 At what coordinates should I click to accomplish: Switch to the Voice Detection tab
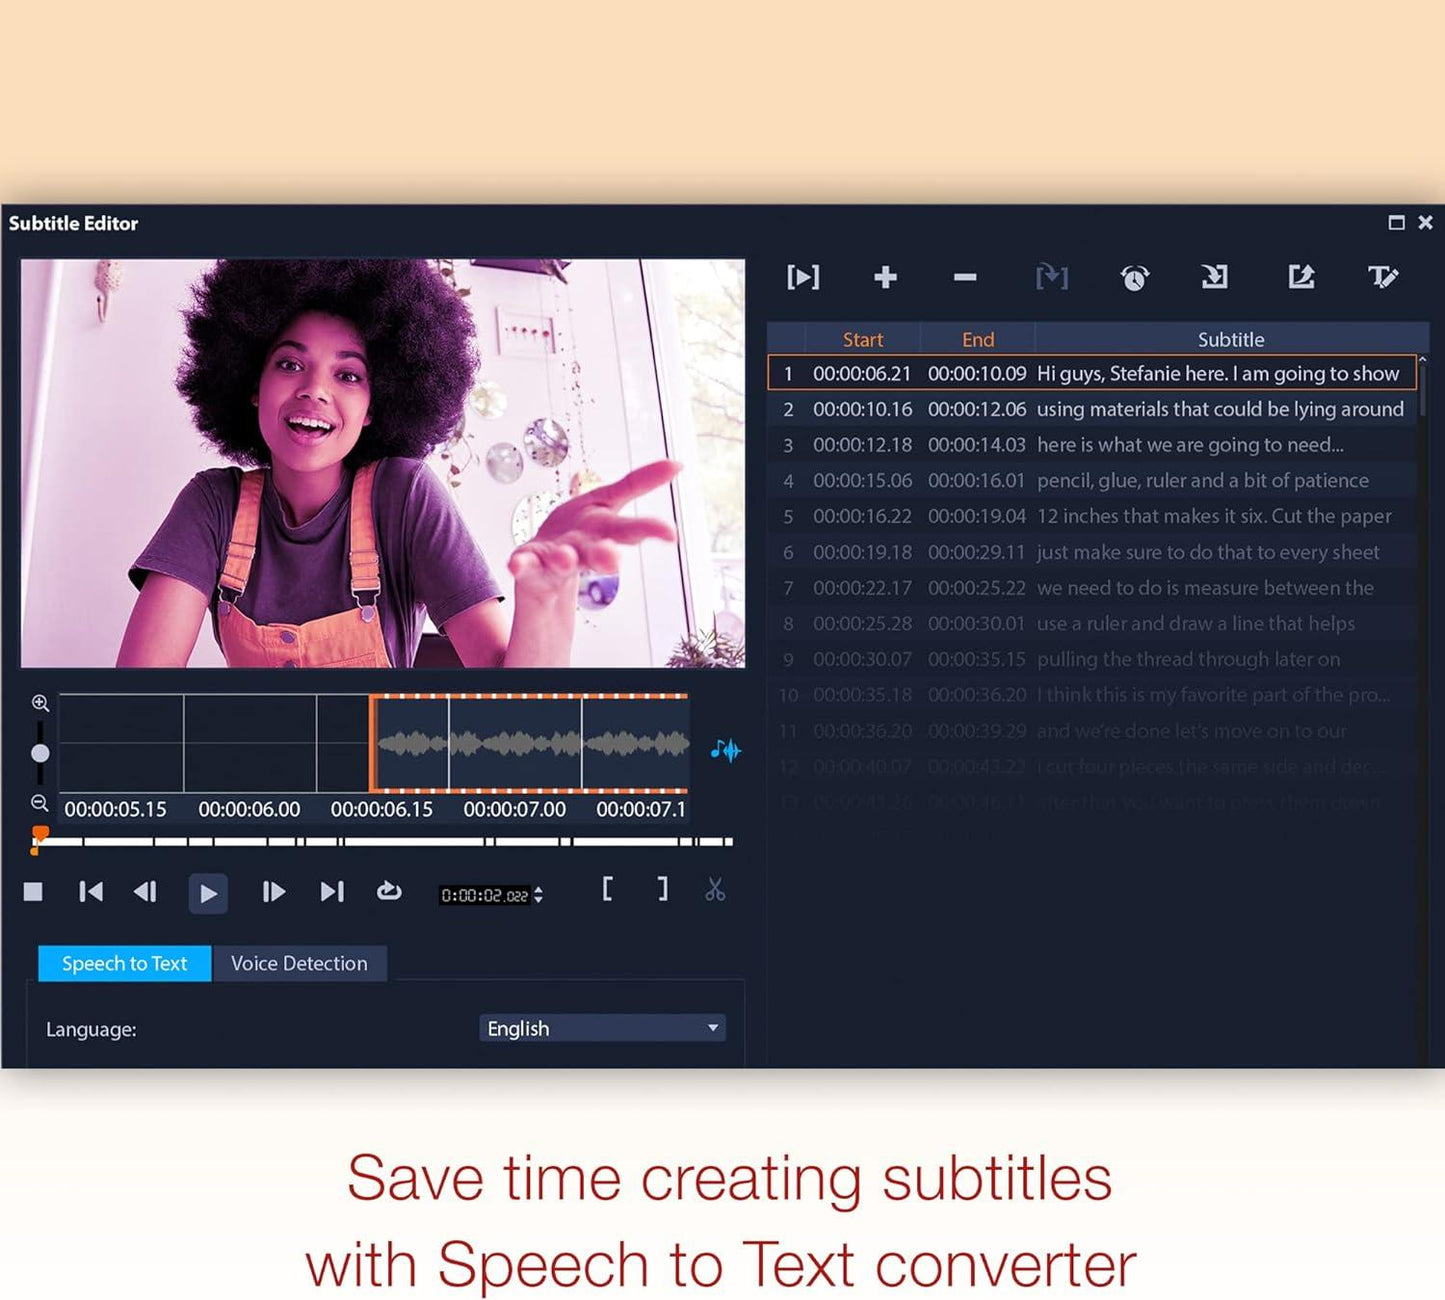coord(299,963)
